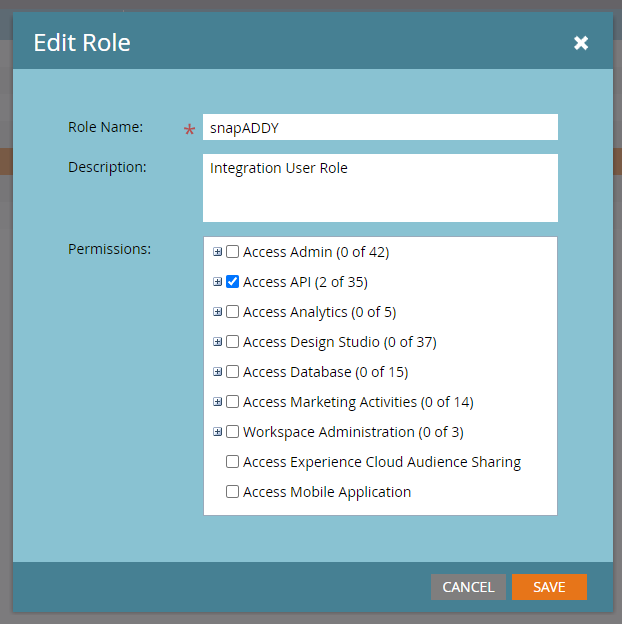622x624 pixels.
Task: Expand the Access Analytics permissions tree
Action: coord(217,312)
